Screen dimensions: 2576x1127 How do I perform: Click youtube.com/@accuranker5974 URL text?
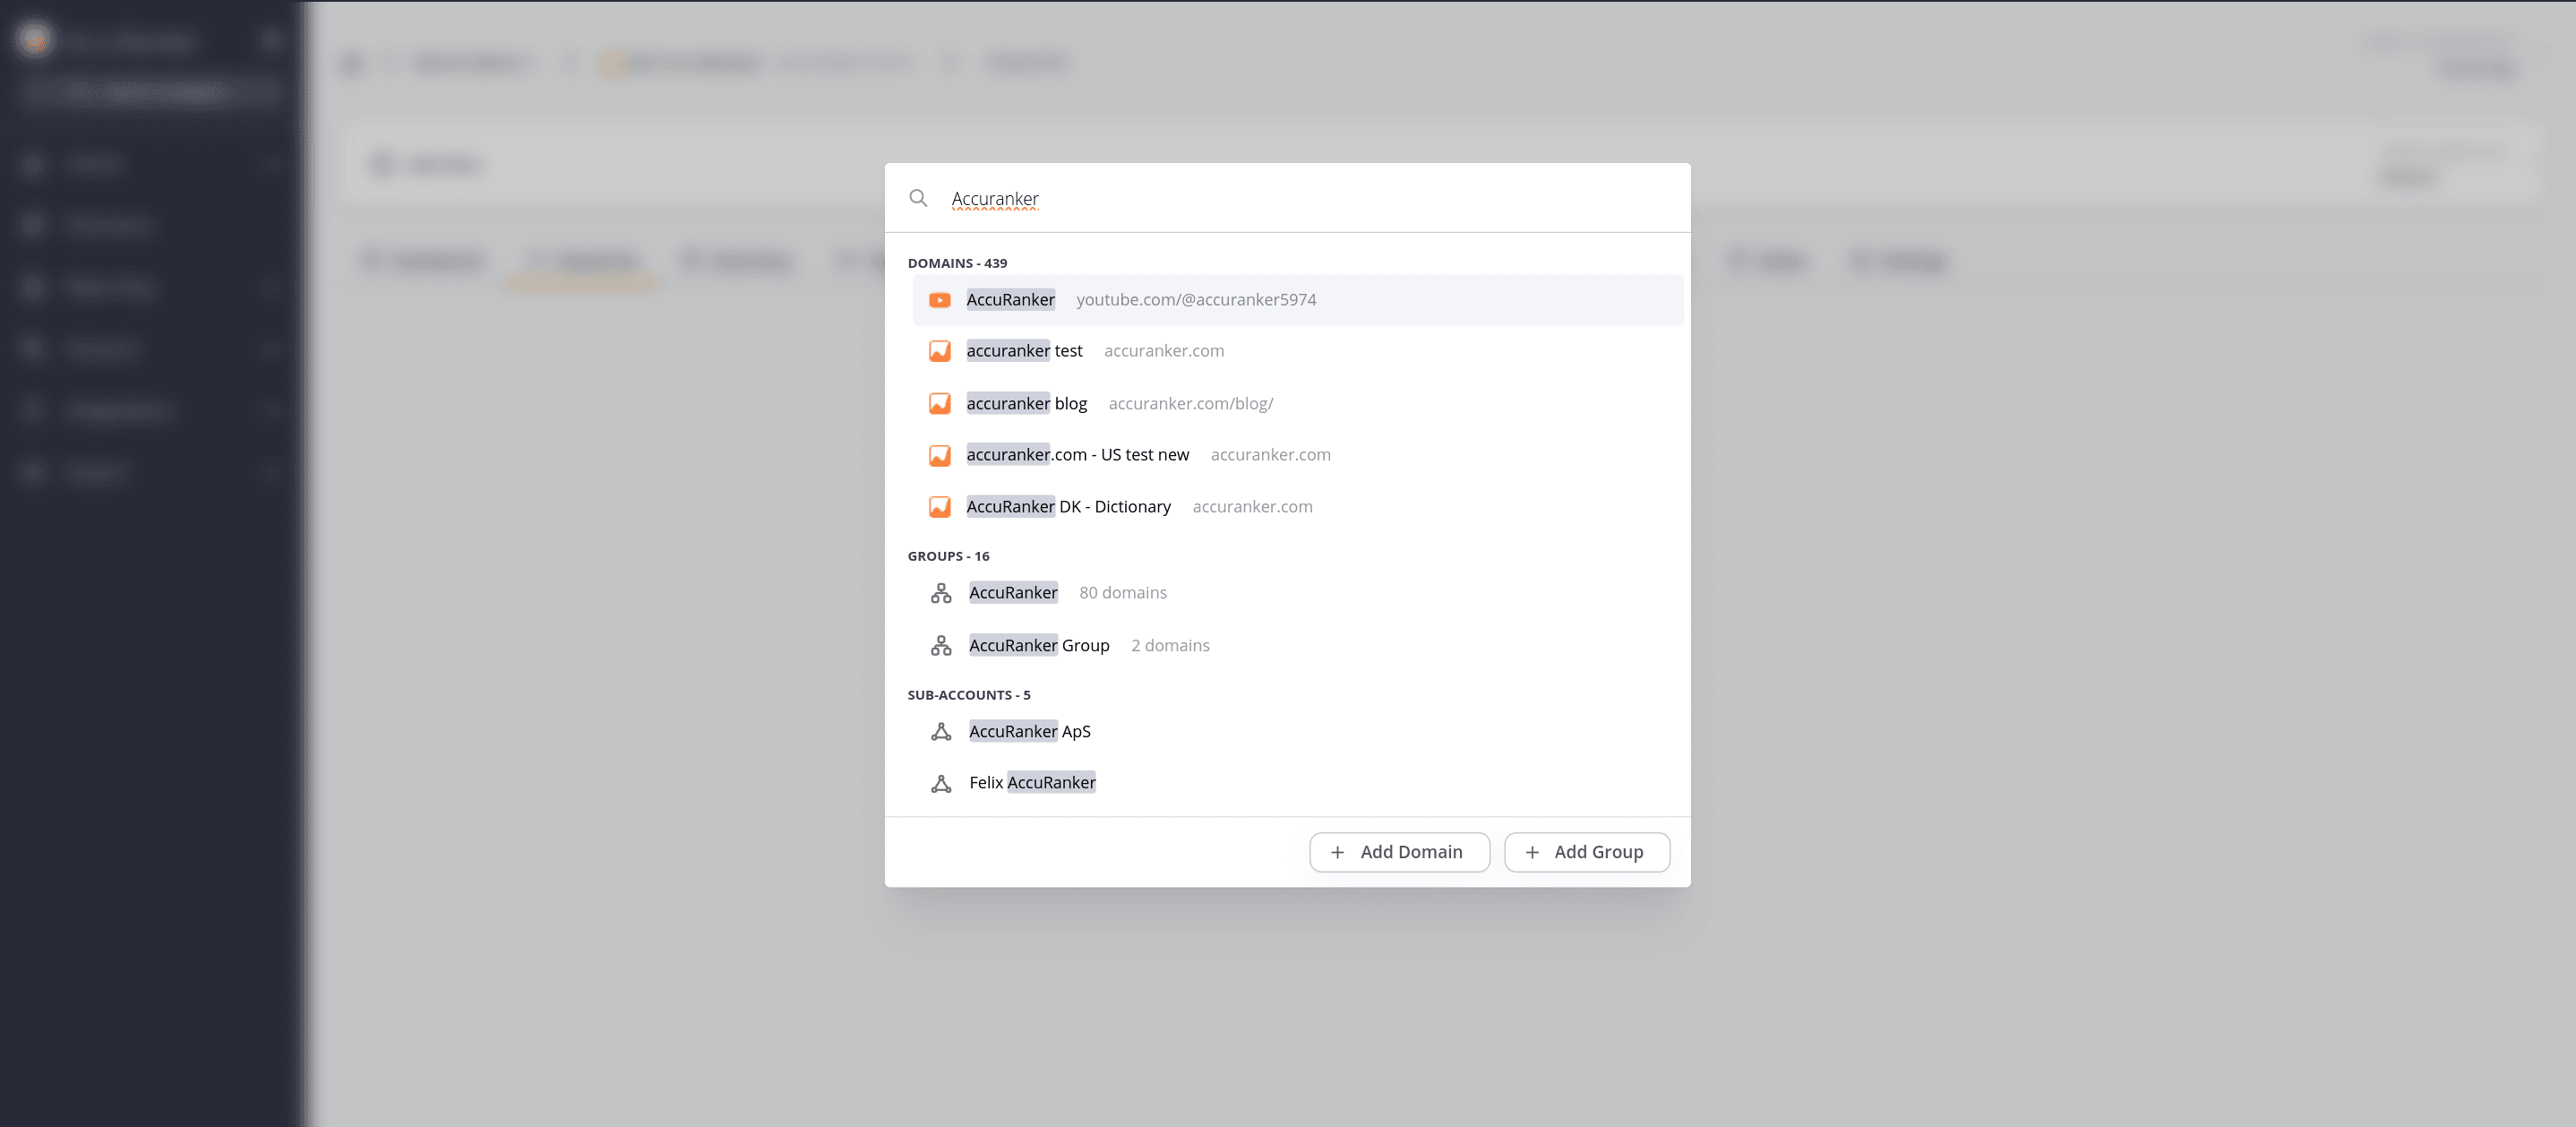pyautogui.click(x=1196, y=300)
